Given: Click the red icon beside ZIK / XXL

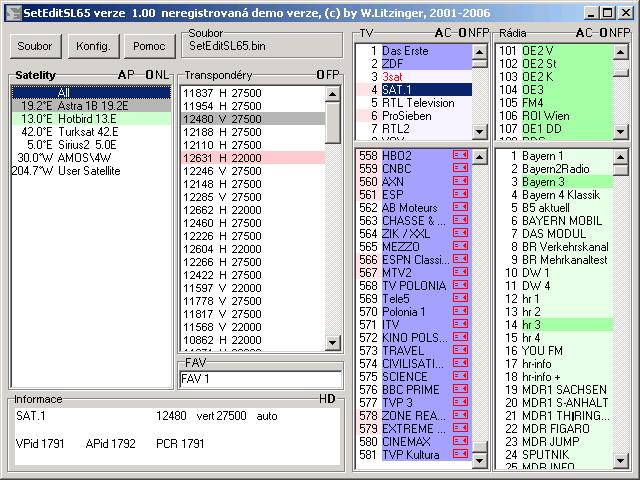Looking at the screenshot, I should [x=460, y=233].
